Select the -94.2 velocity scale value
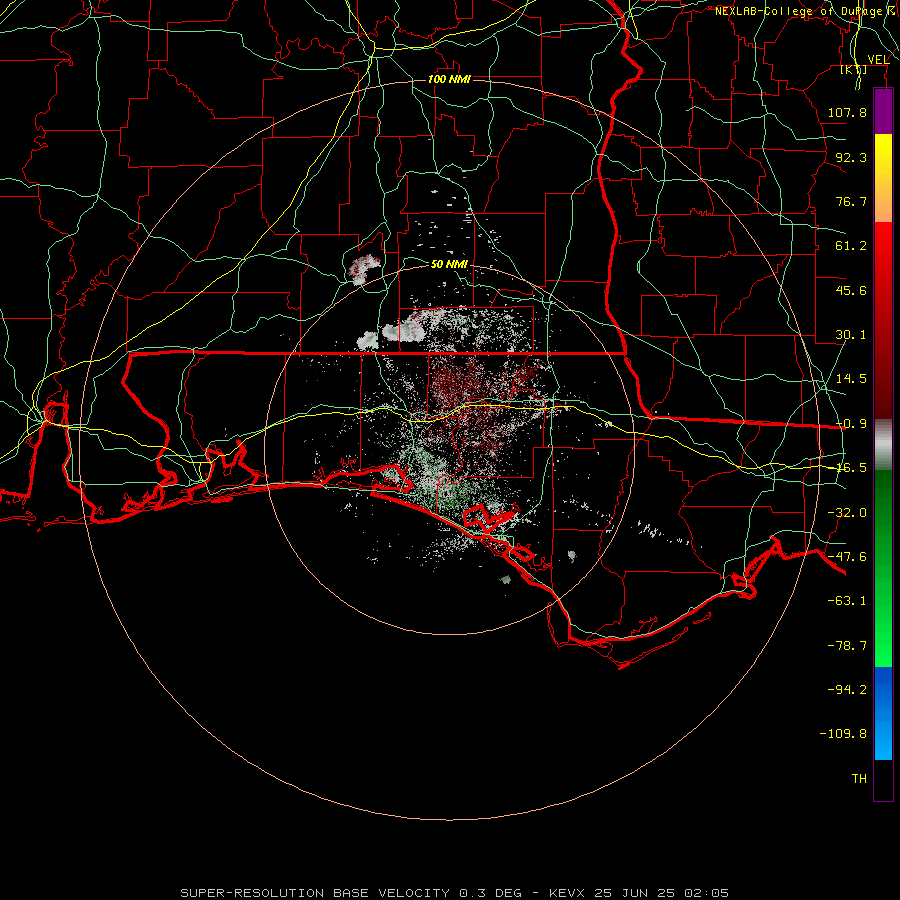Image resolution: width=900 pixels, height=900 pixels. 847,689
